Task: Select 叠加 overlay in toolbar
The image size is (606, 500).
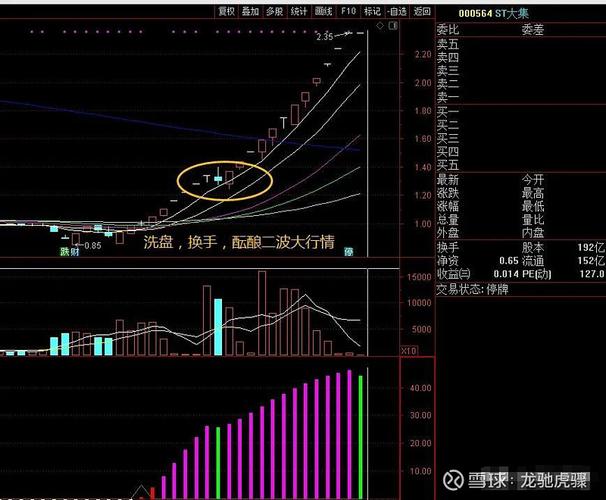Action: (x=250, y=12)
